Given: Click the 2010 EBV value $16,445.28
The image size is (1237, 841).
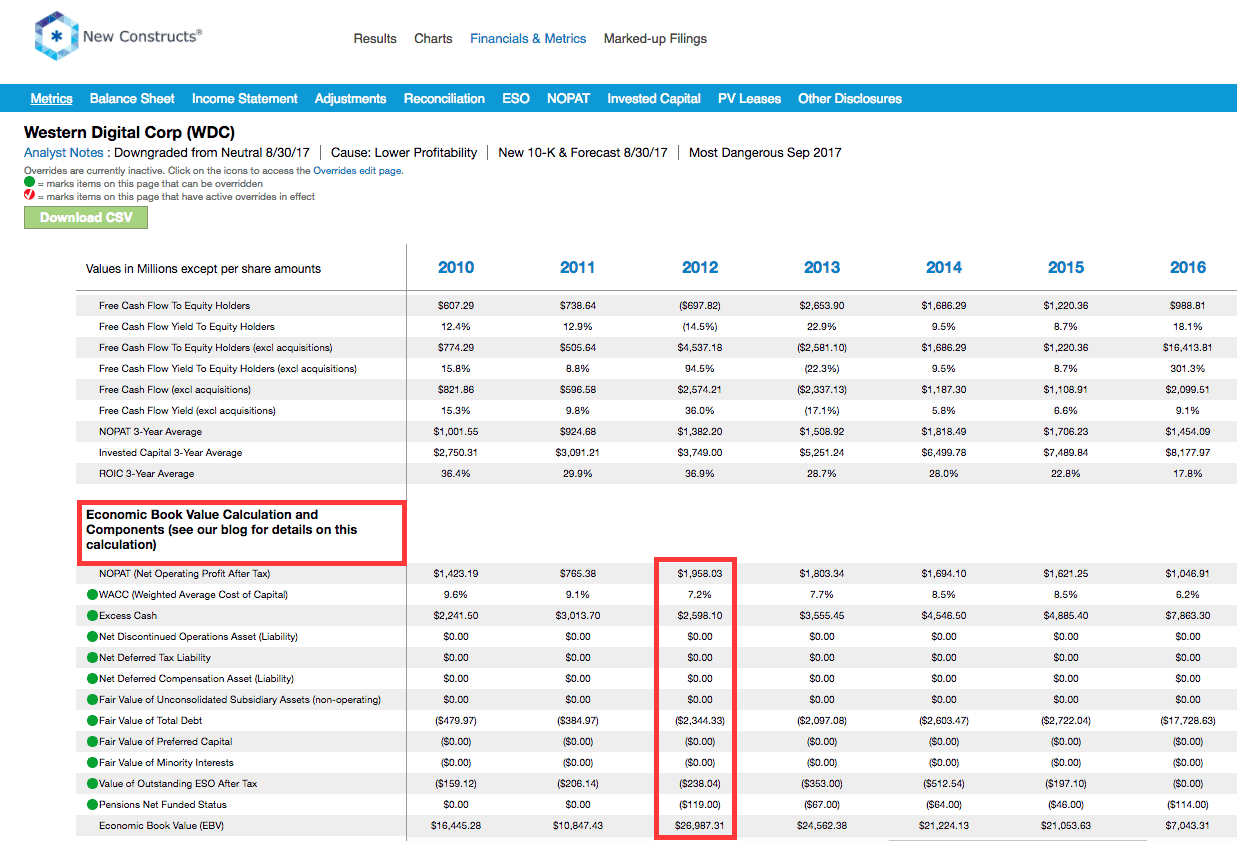Looking at the screenshot, I should click(456, 826).
